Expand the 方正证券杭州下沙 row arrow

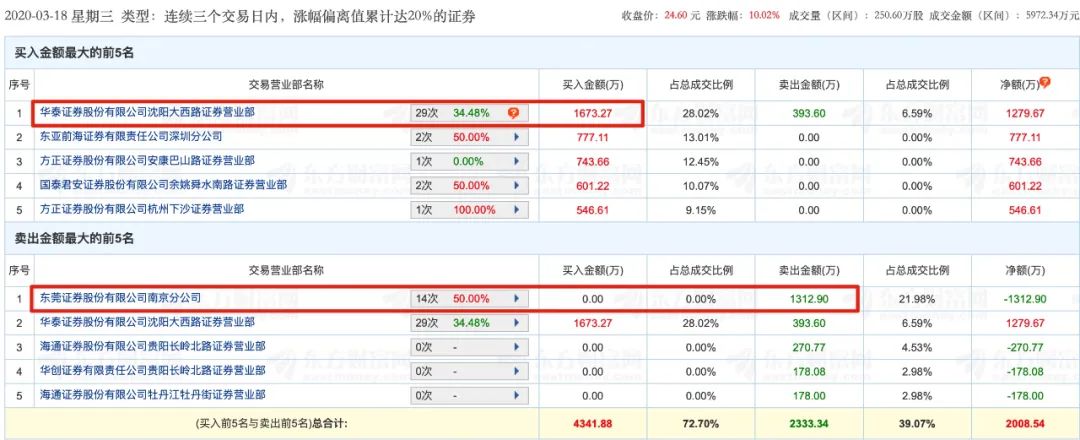pos(516,209)
